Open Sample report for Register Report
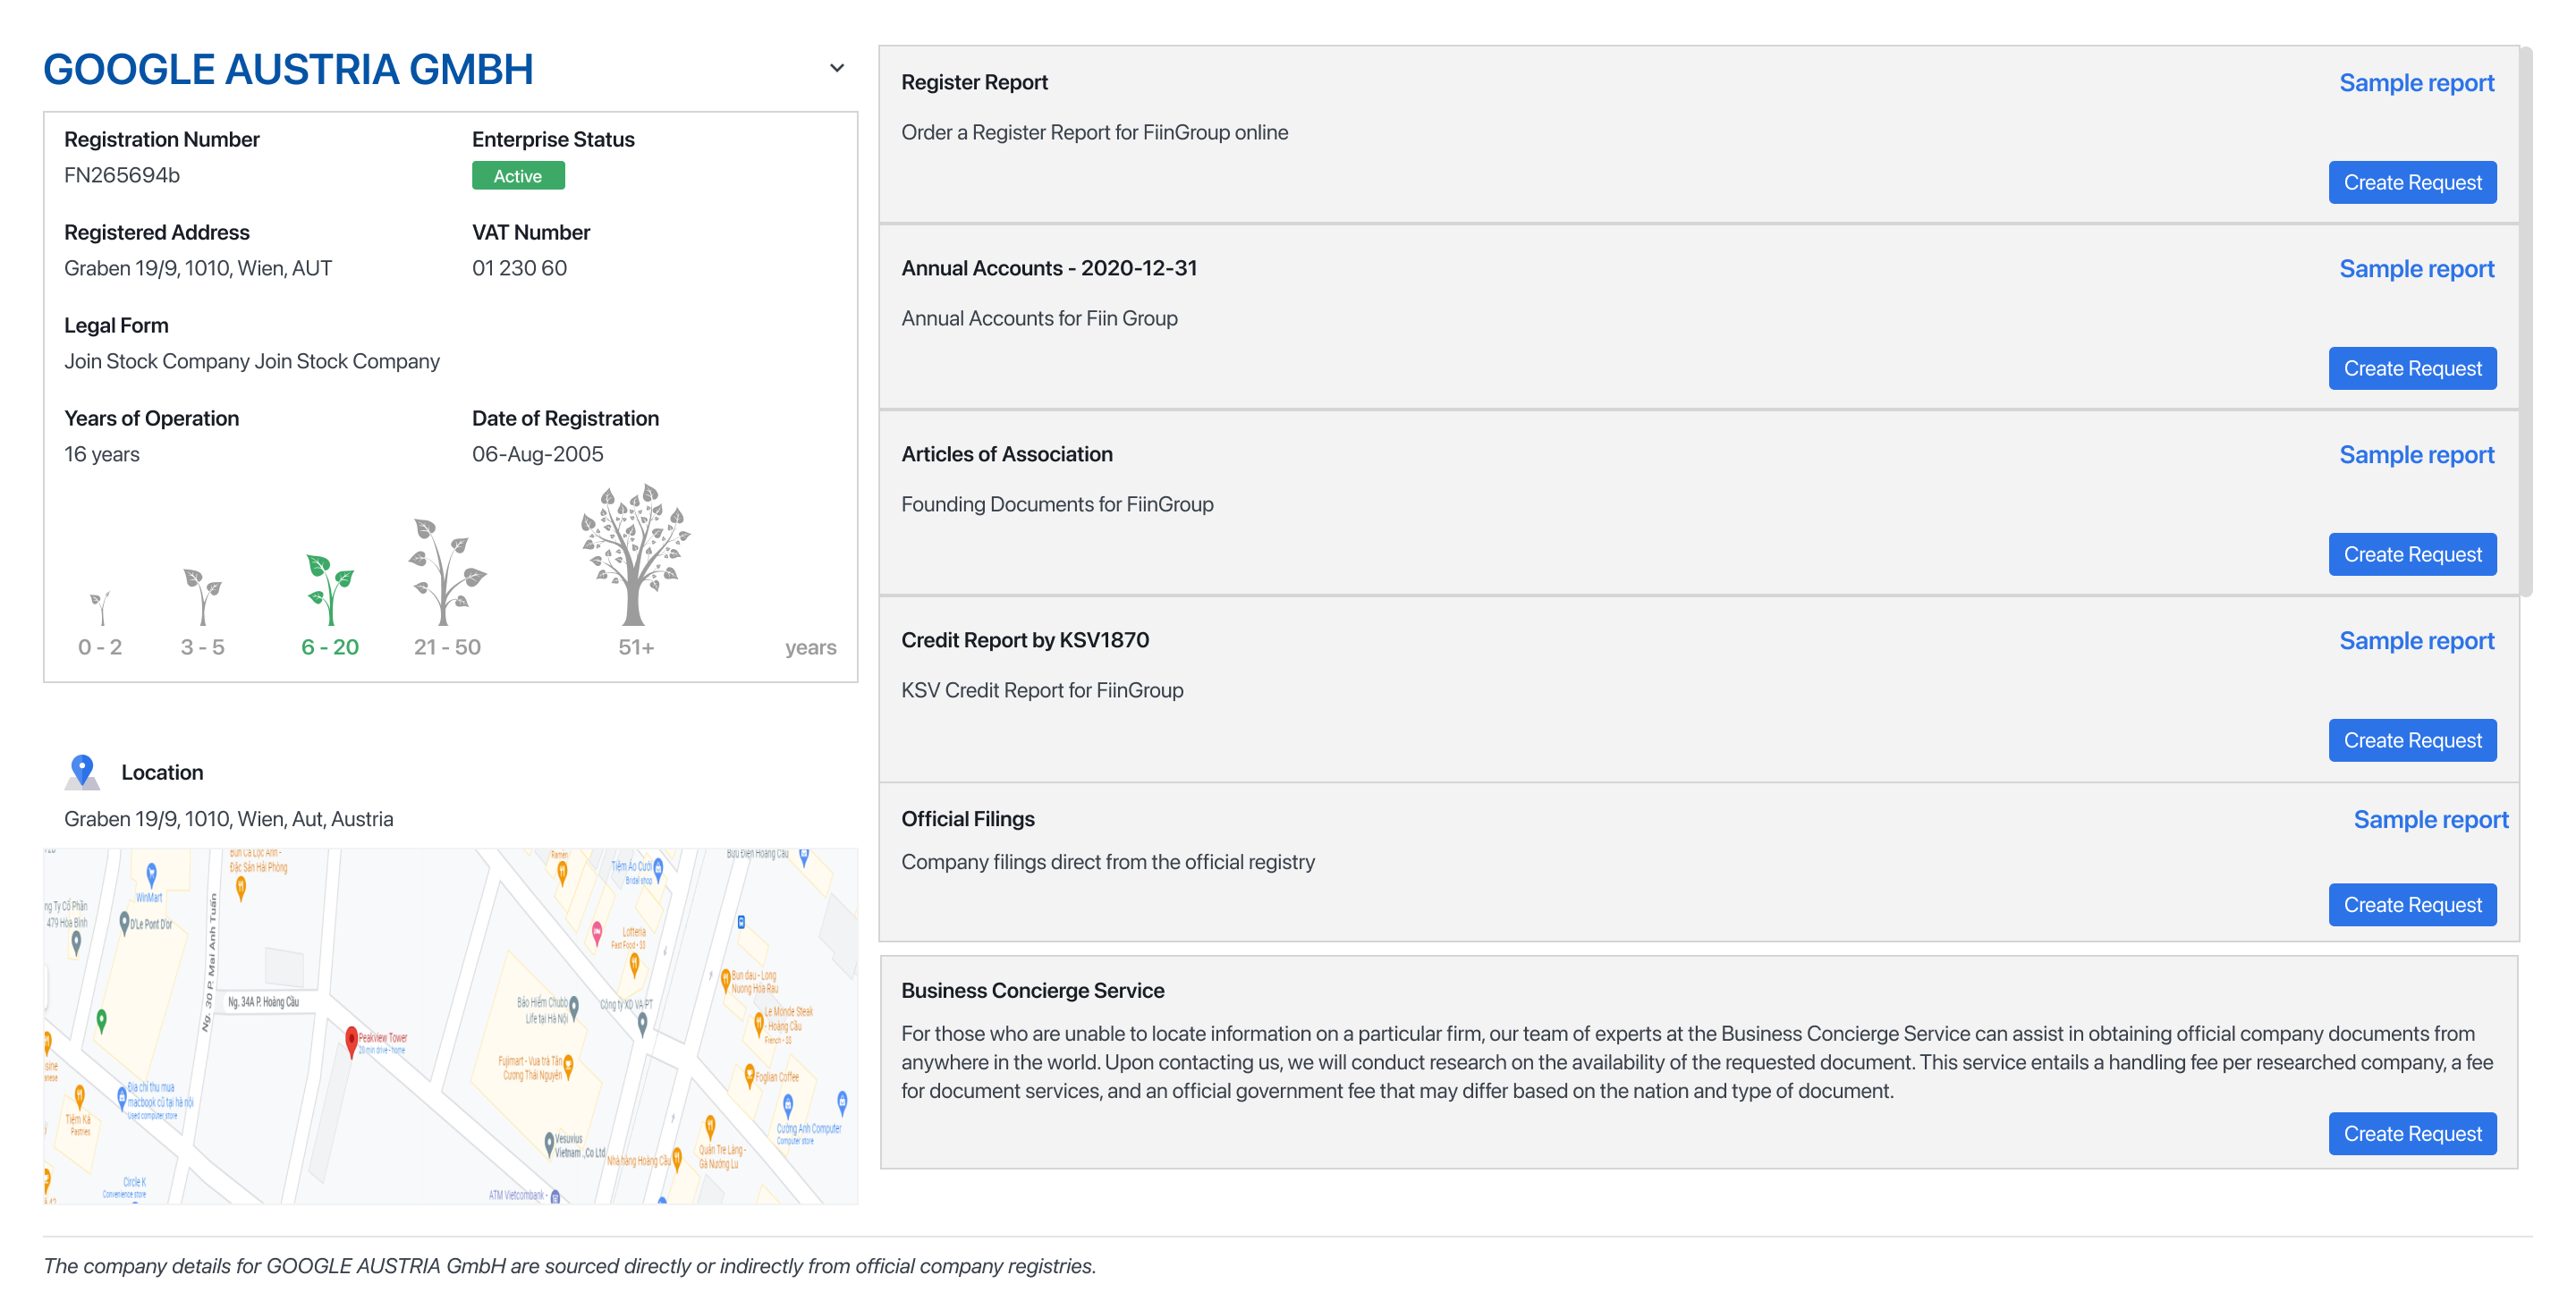This screenshot has width=2576, height=1309. point(2415,83)
